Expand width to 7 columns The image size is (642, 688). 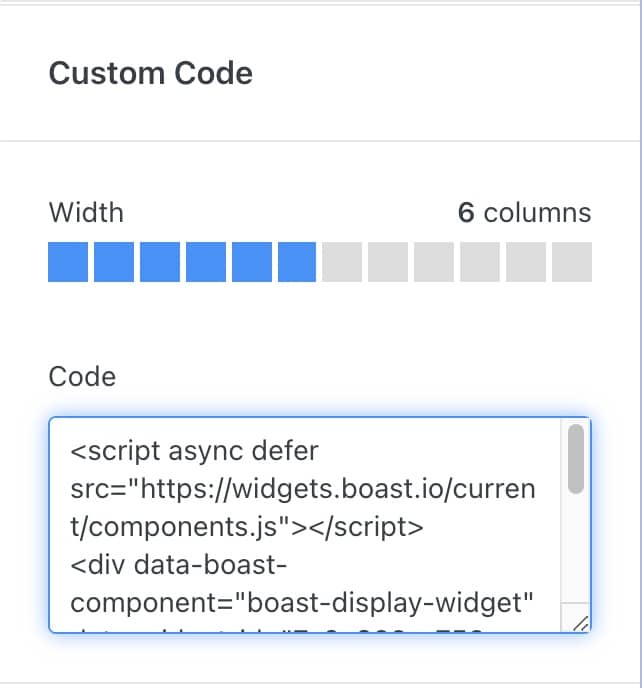pos(342,262)
